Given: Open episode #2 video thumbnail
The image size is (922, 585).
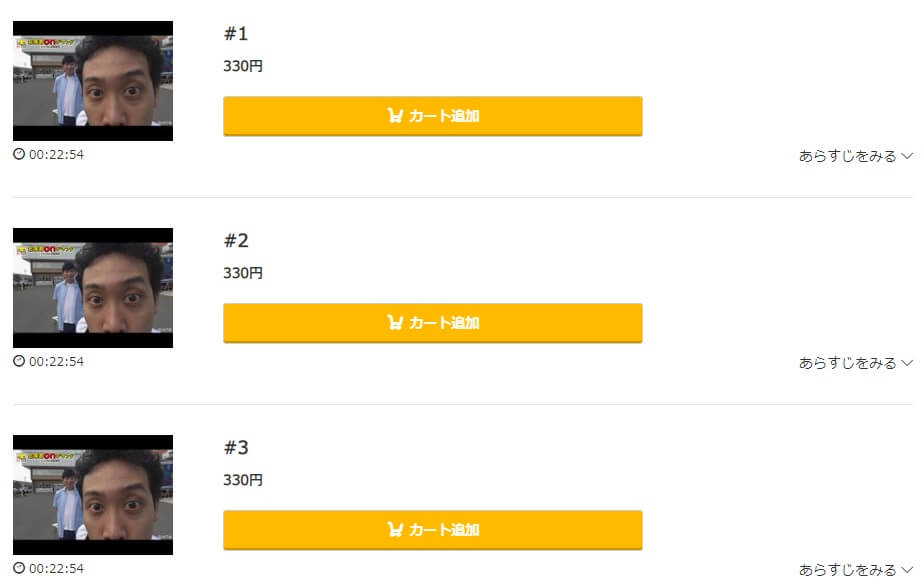Looking at the screenshot, I should [93, 288].
